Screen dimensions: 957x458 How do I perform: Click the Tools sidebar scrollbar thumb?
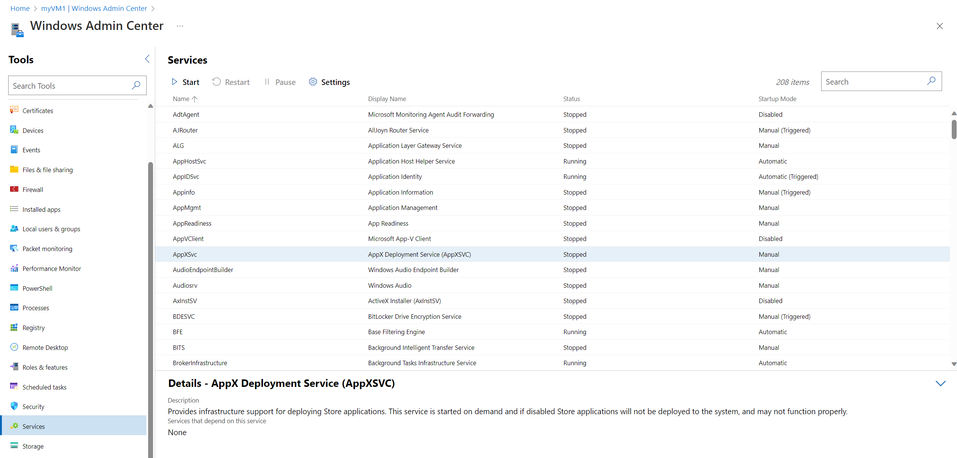click(150, 310)
